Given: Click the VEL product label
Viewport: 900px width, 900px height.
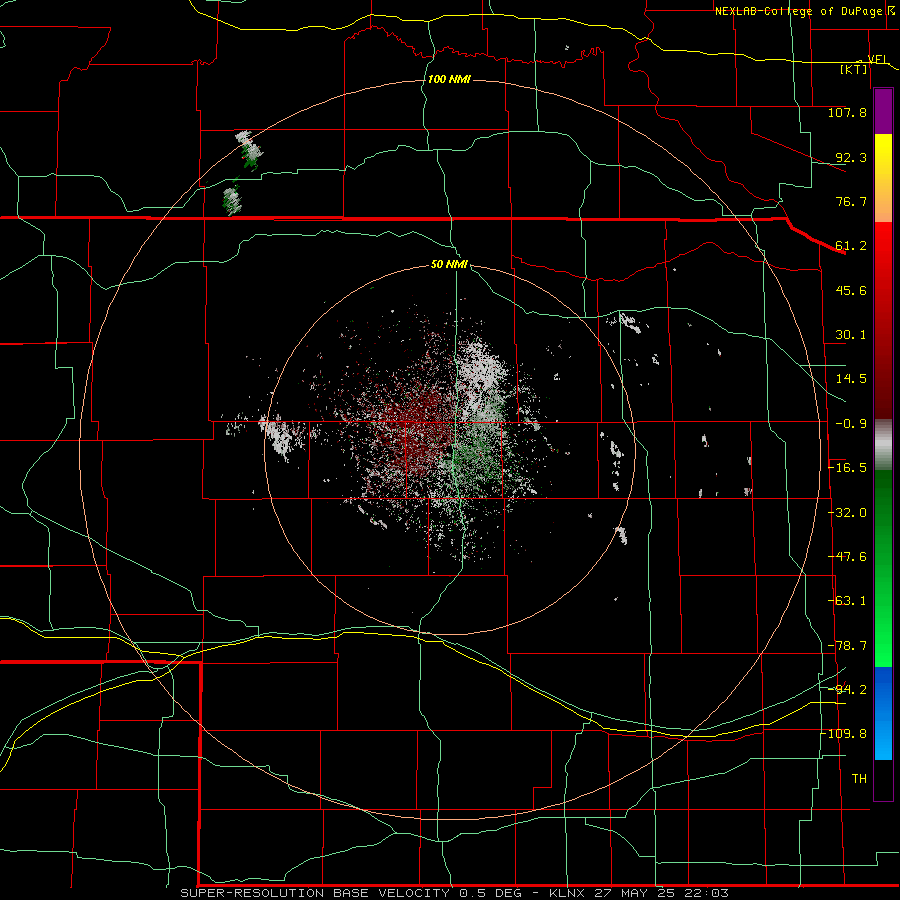Looking at the screenshot, I should coord(877,59).
